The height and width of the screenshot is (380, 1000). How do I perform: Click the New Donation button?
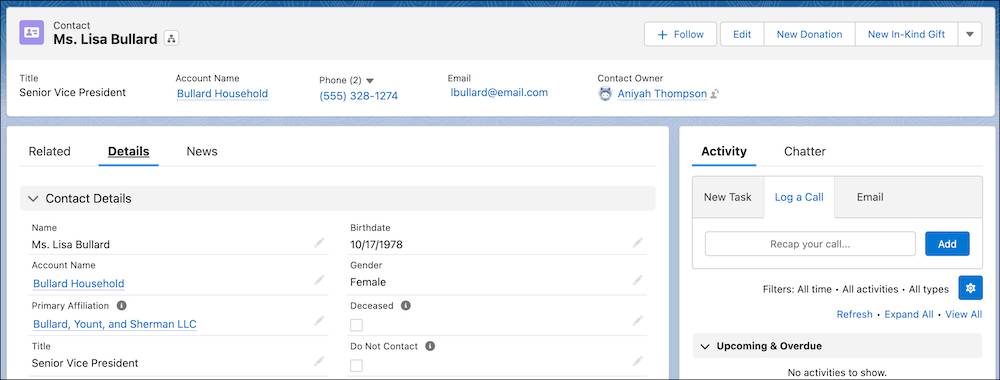coord(809,34)
